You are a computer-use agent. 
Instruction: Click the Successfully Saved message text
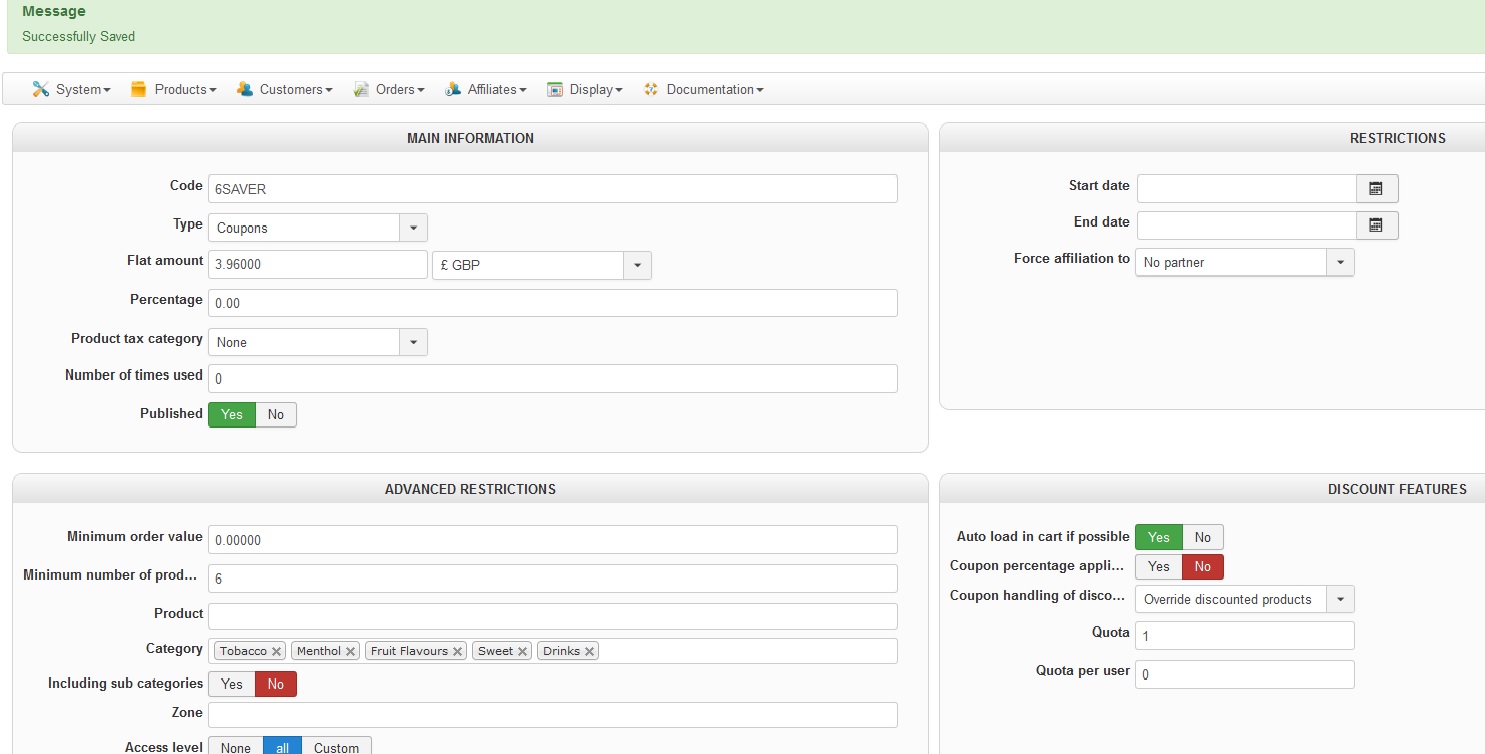[78, 37]
